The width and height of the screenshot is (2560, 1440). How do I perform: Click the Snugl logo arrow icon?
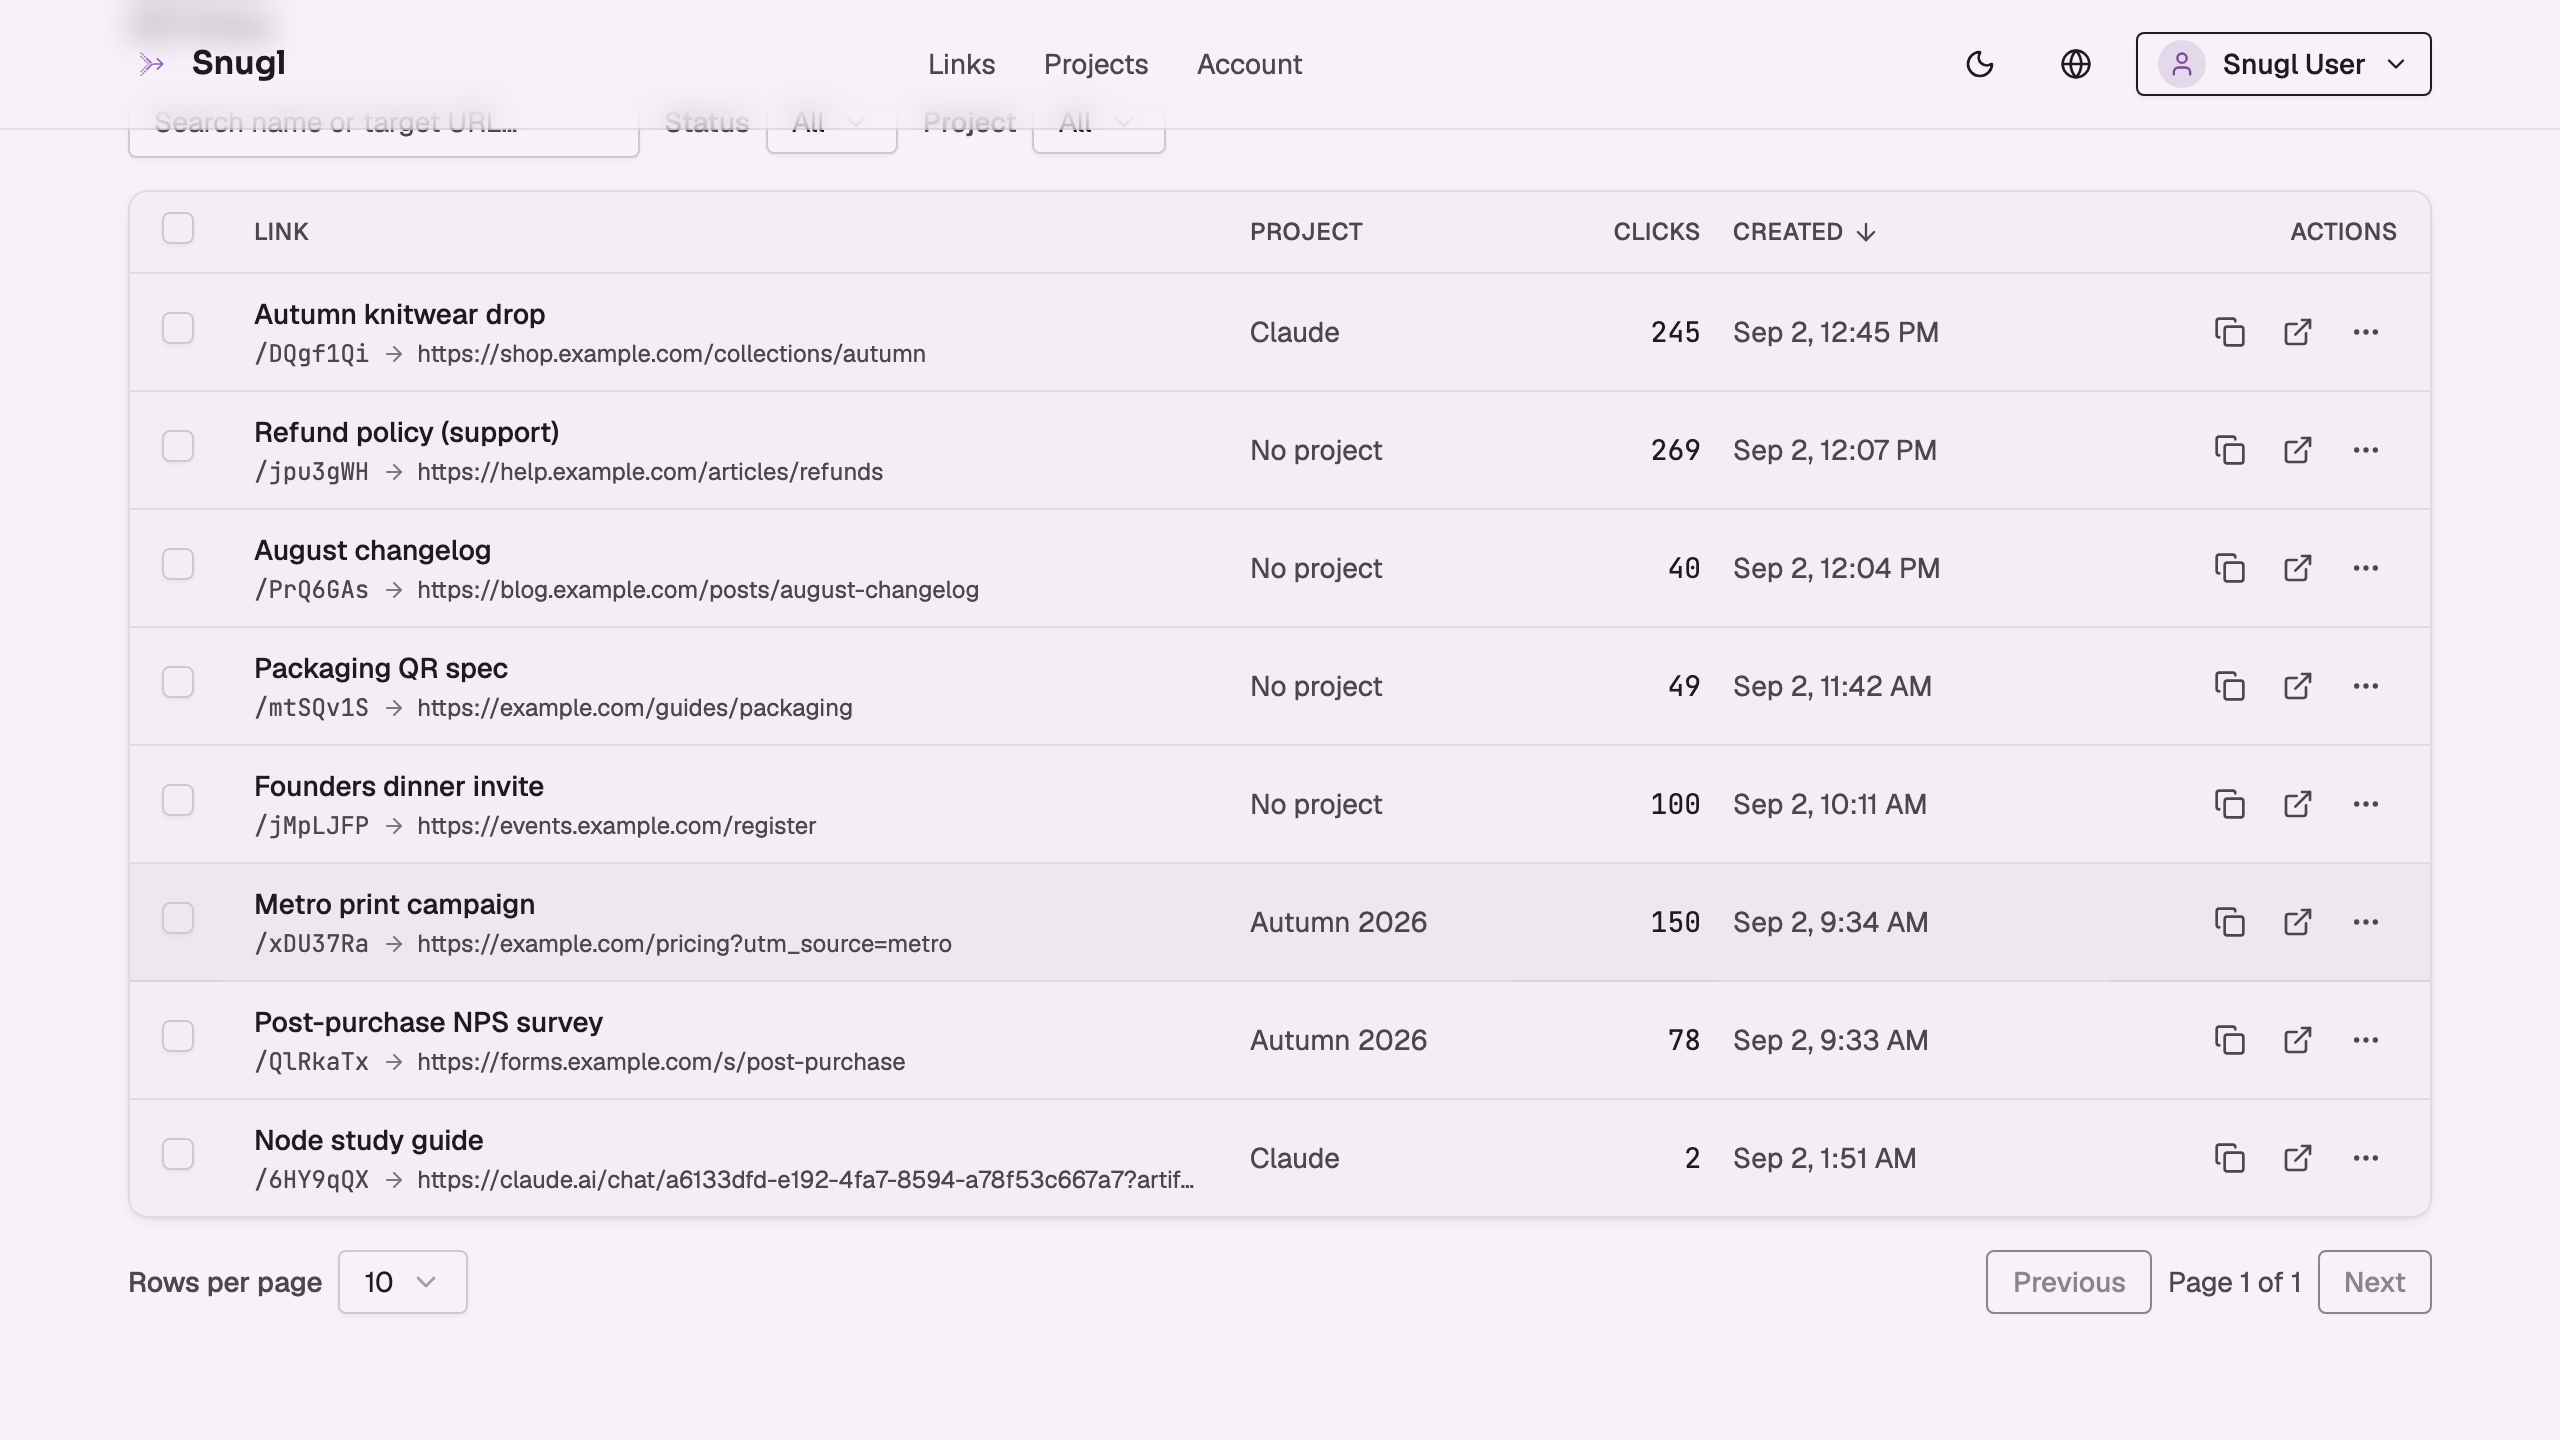point(151,64)
